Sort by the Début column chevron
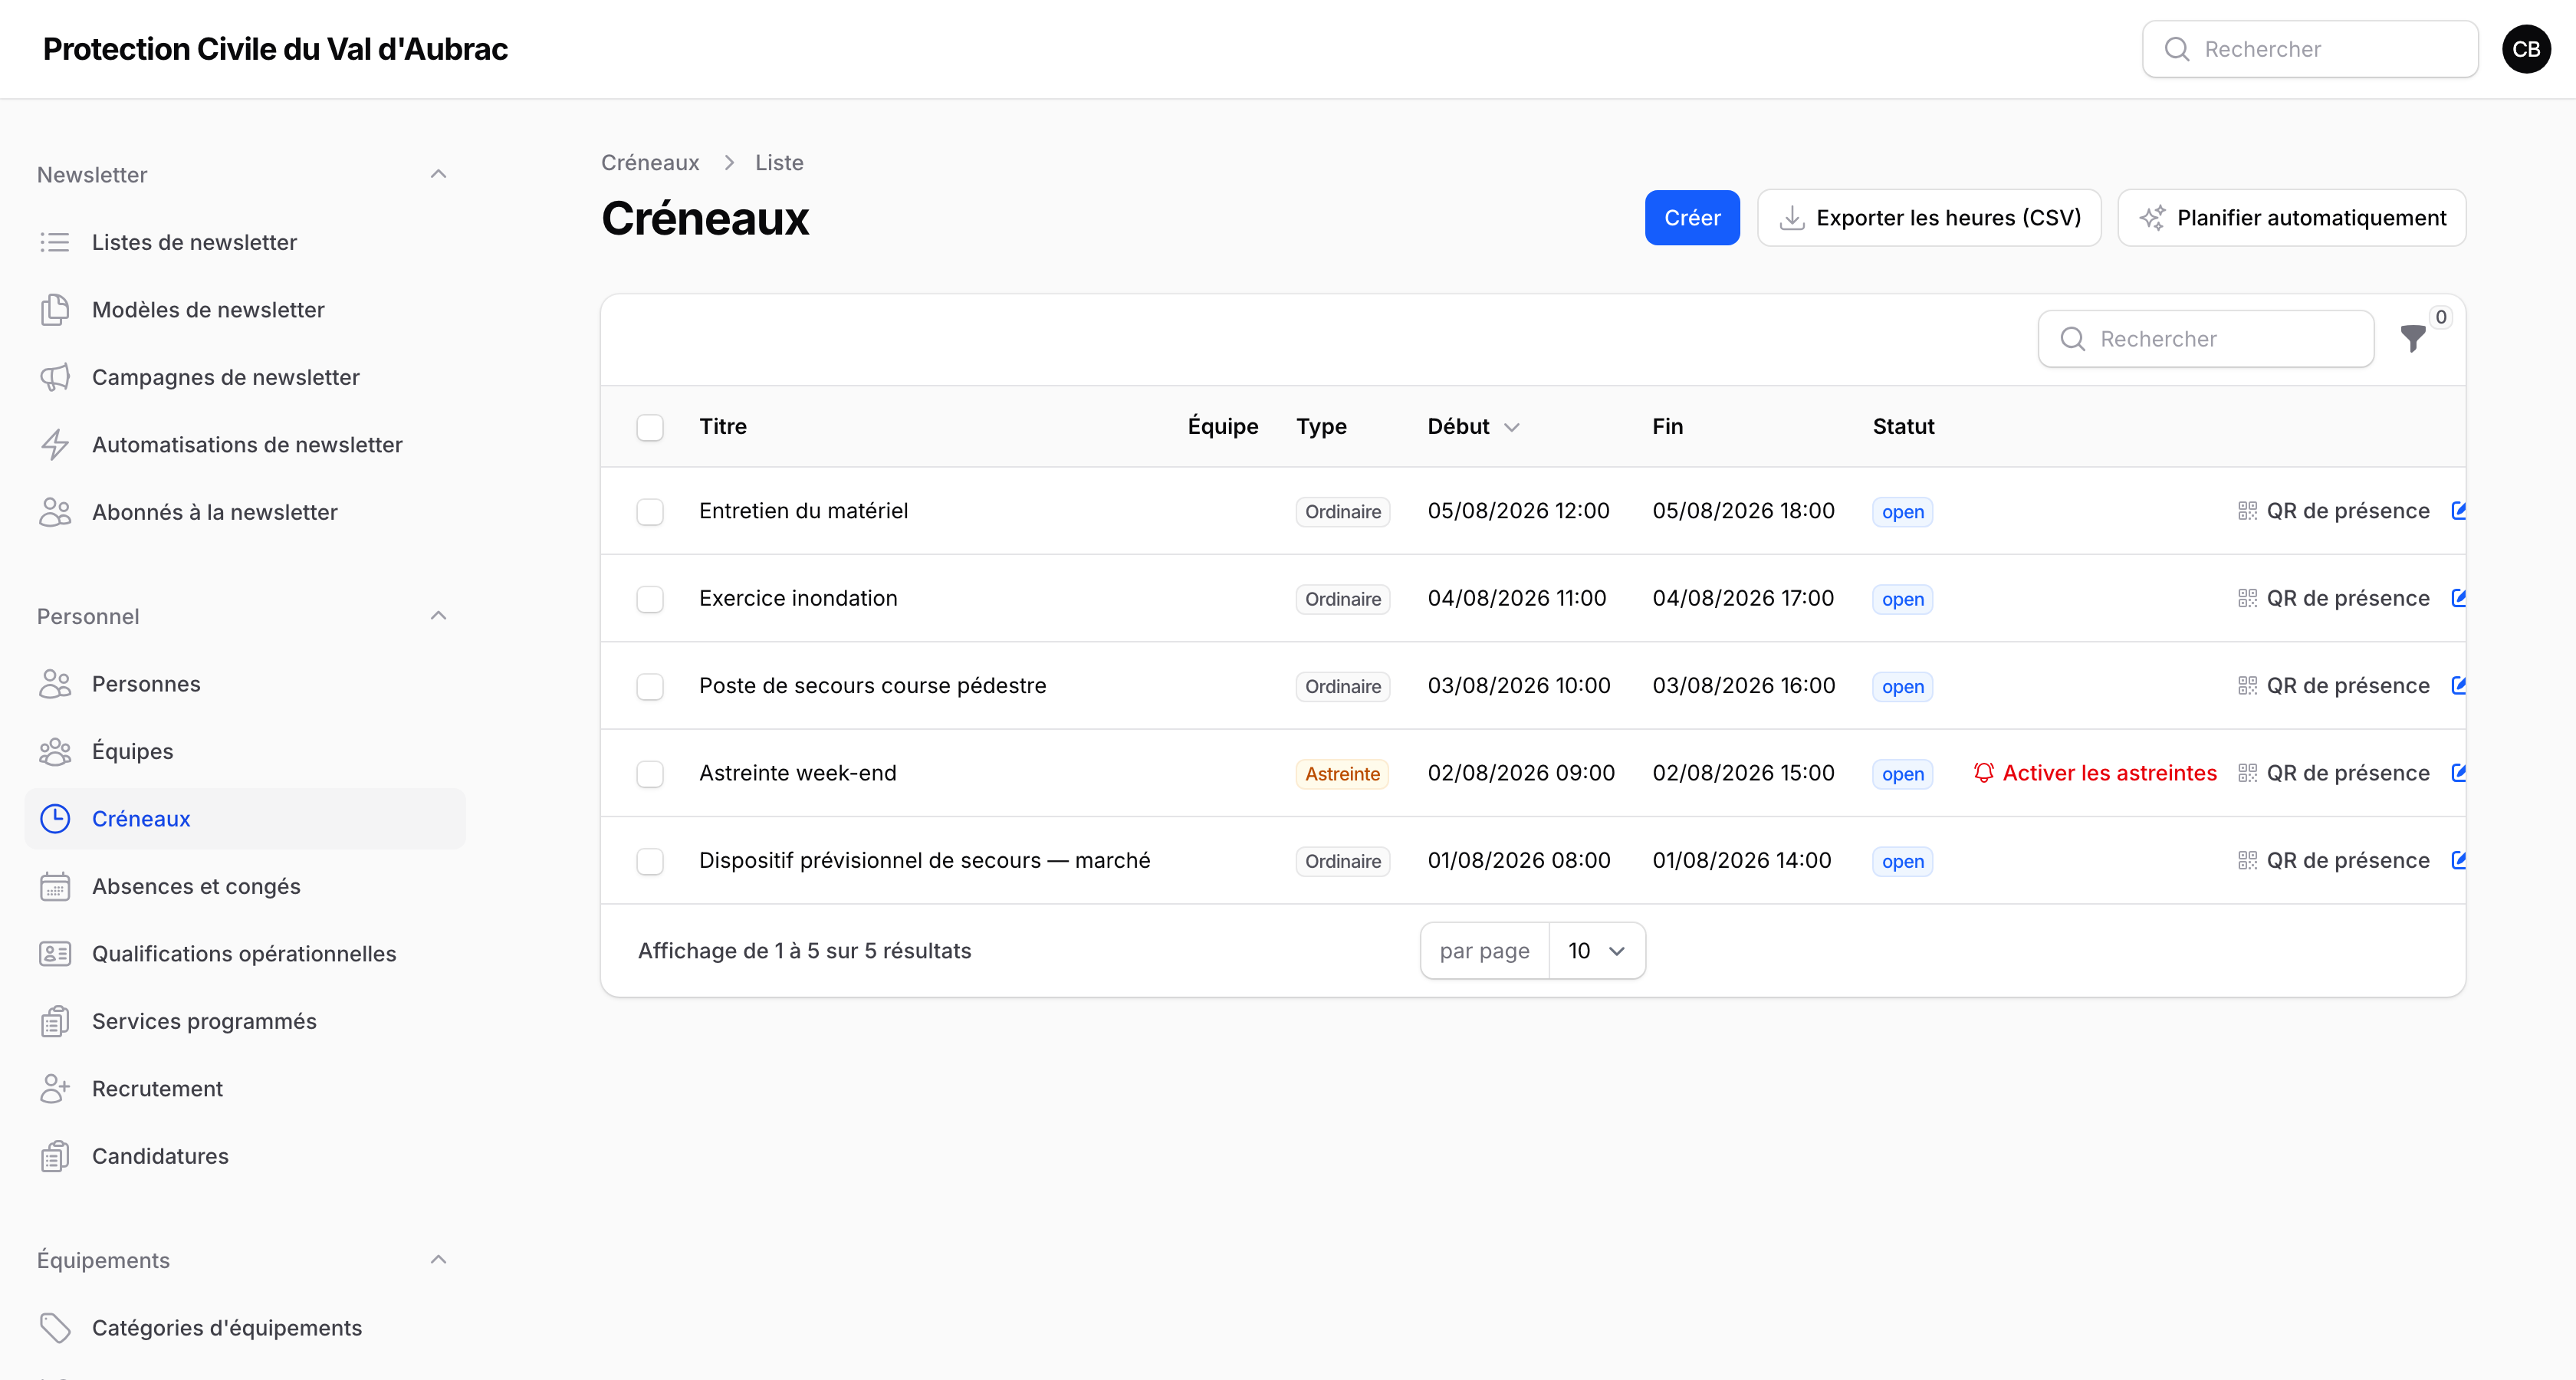This screenshot has width=2576, height=1380. pos(1512,427)
